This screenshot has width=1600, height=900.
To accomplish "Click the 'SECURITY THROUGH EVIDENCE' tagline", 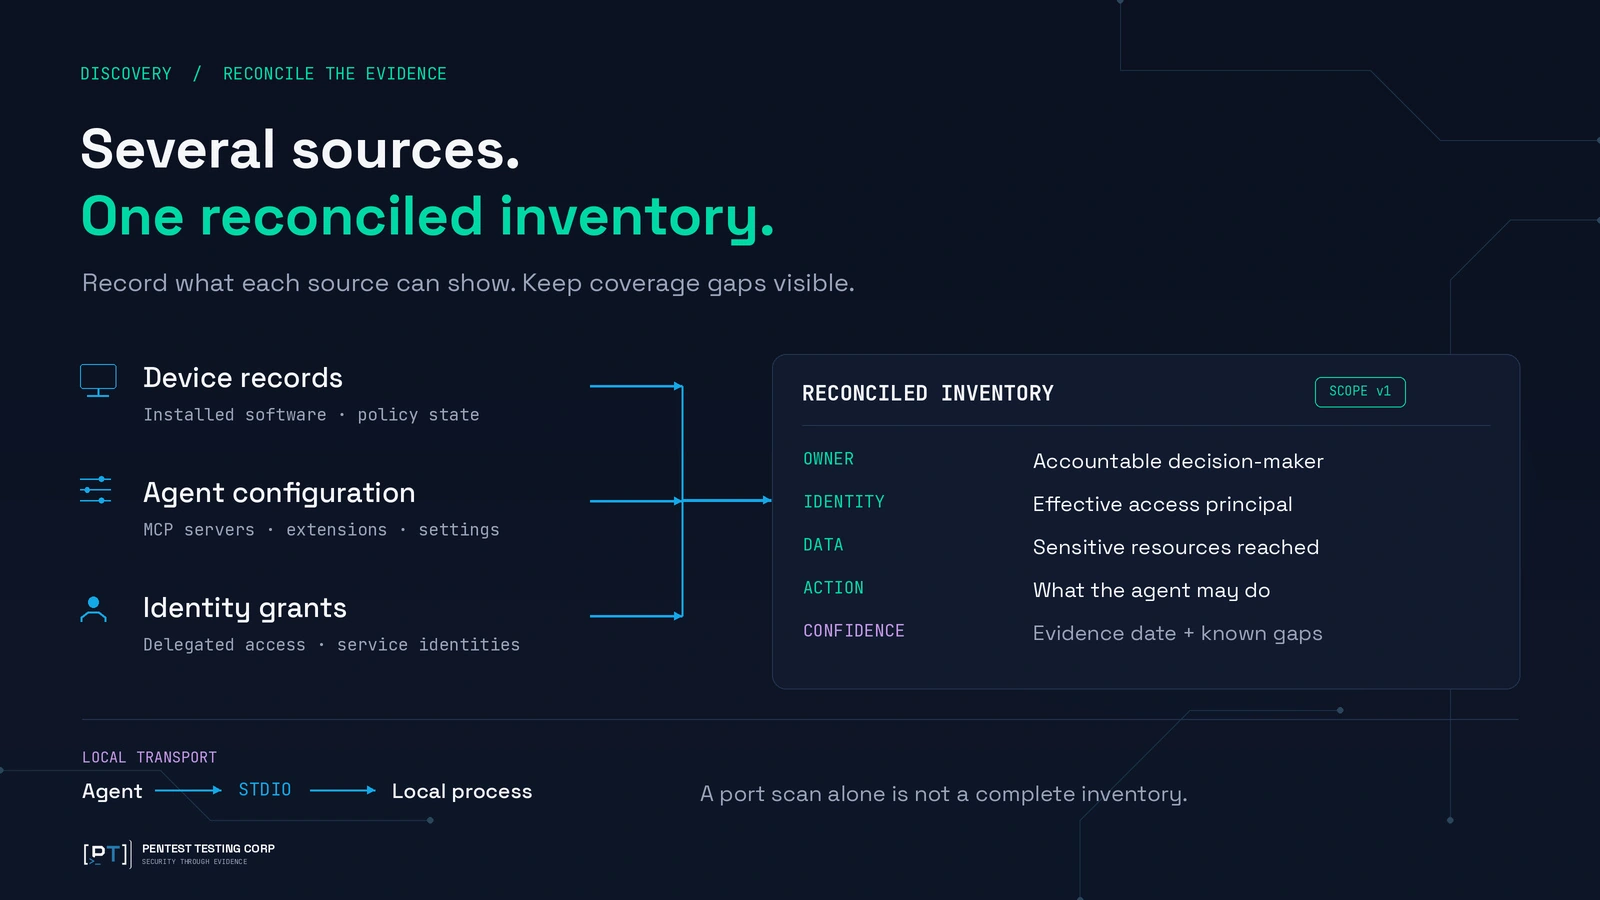I will 194,862.
